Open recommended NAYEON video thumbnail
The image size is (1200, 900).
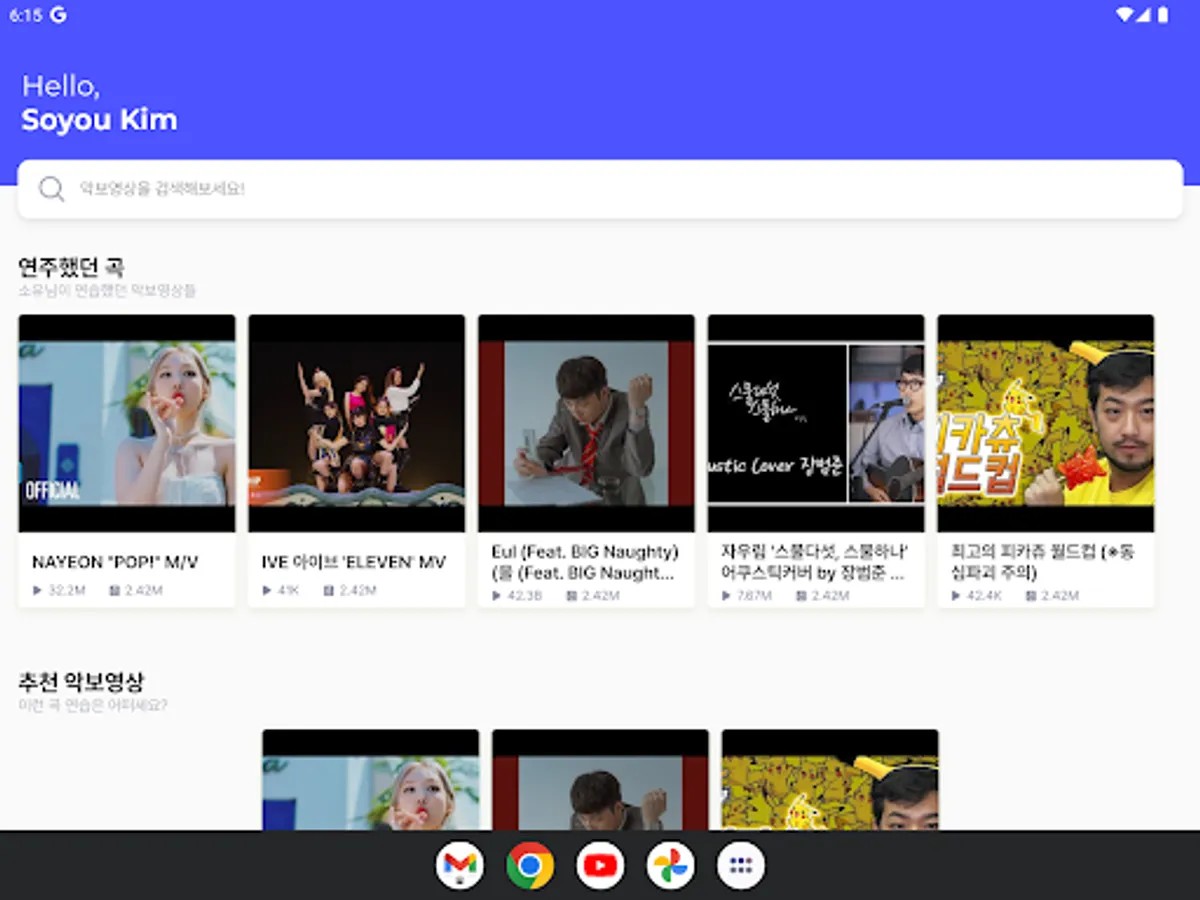(371, 780)
